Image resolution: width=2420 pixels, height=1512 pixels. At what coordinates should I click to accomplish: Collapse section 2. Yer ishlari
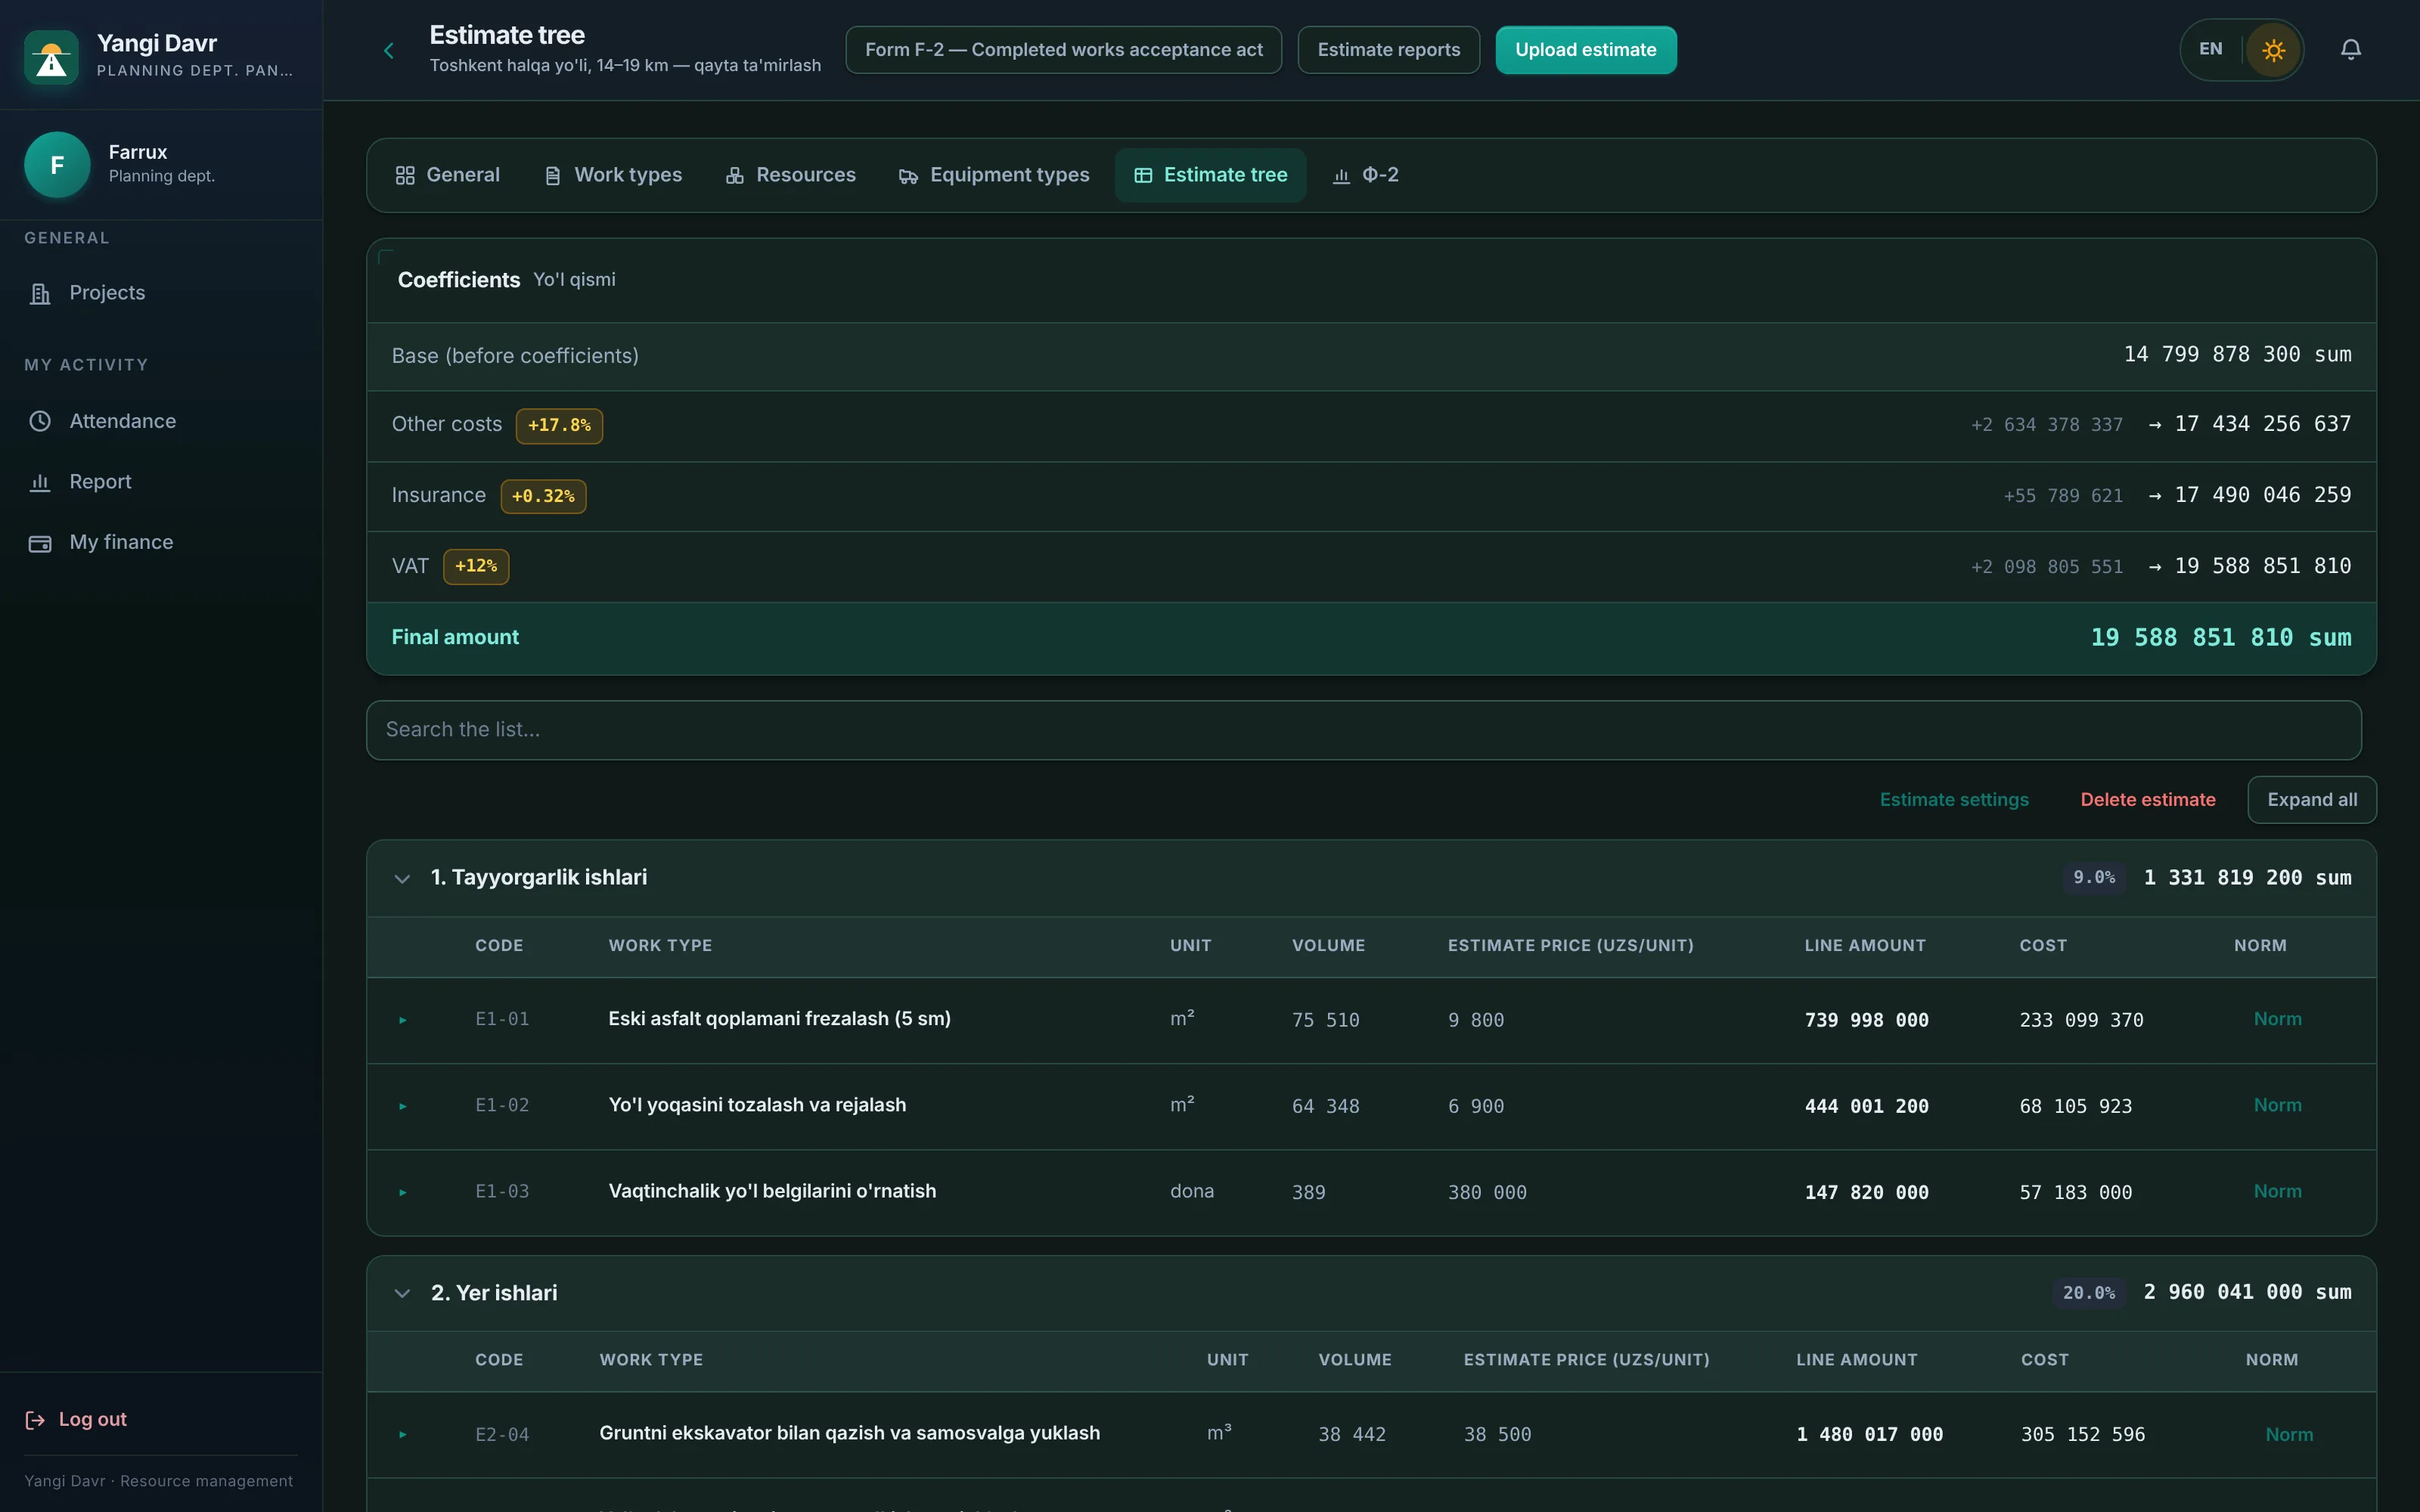point(402,1293)
